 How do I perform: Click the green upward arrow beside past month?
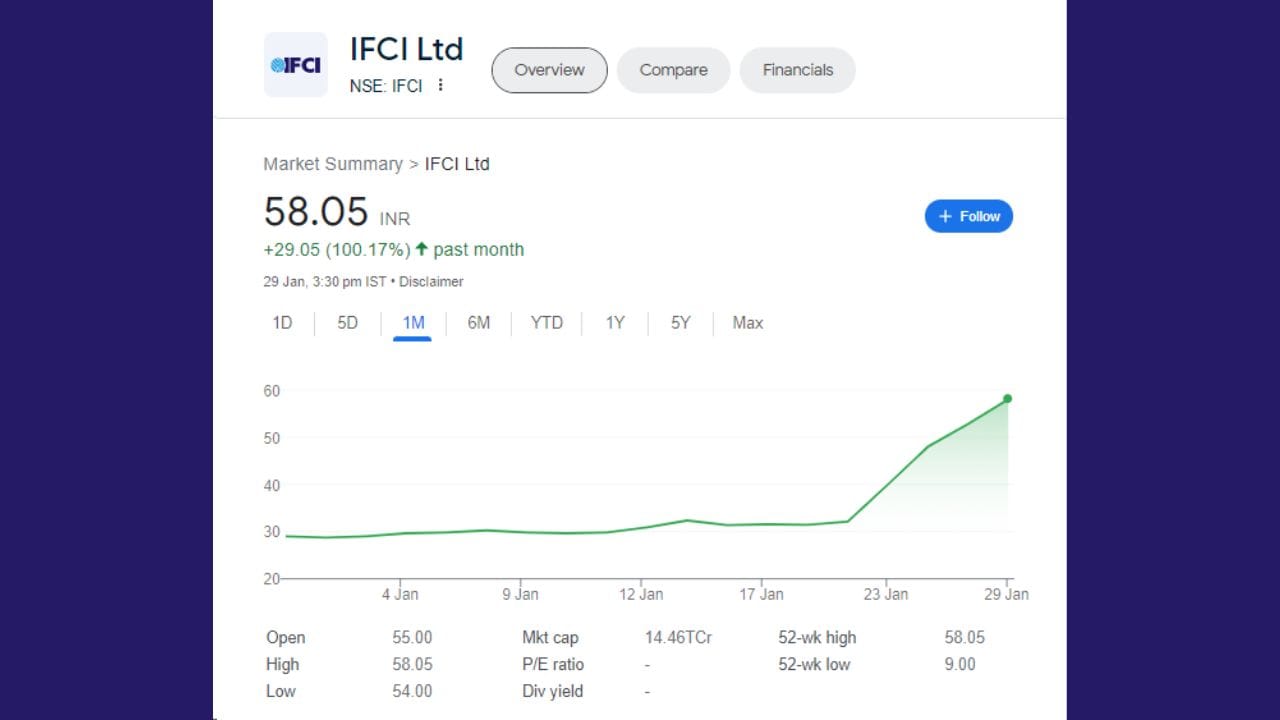421,248
